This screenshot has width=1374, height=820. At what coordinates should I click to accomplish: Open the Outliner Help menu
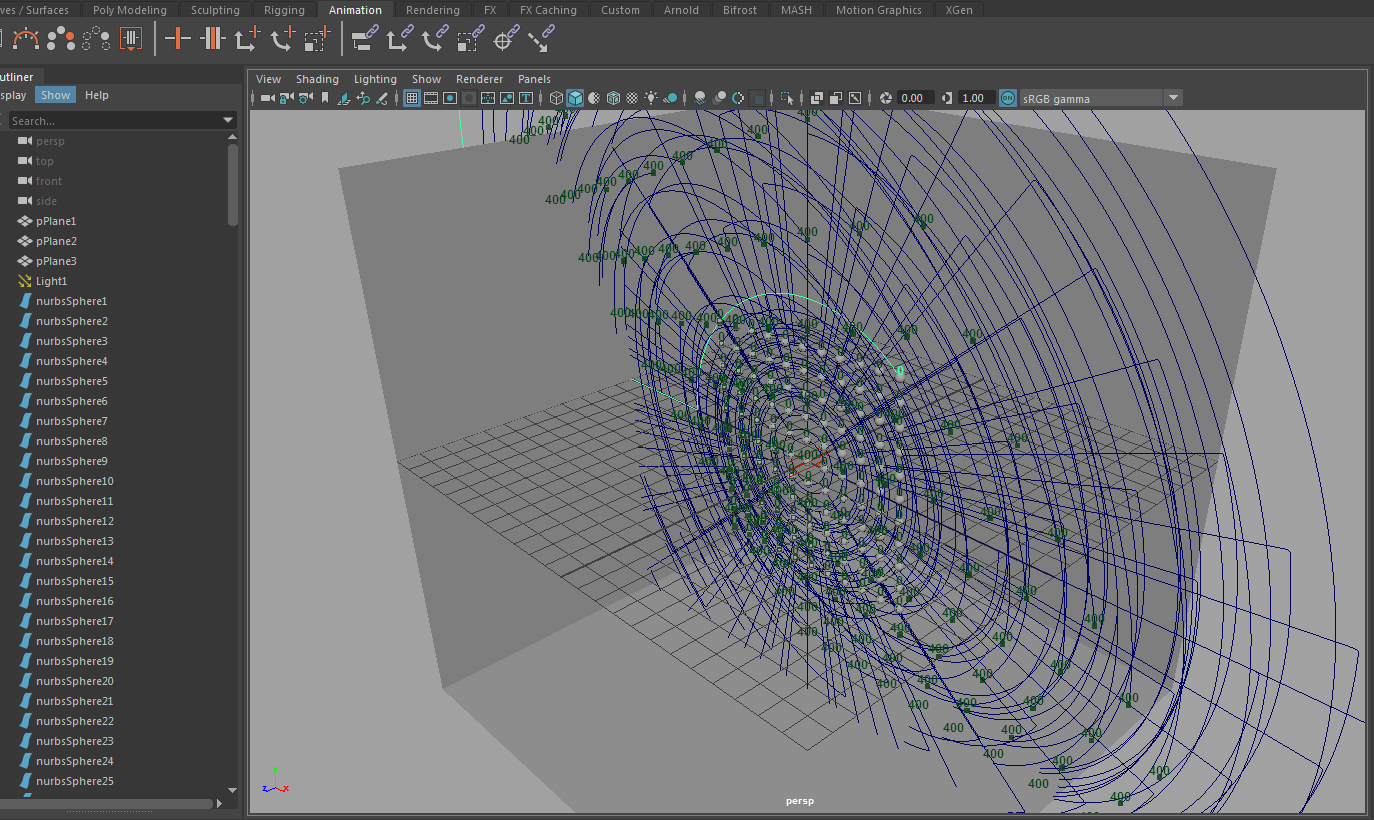97,95
